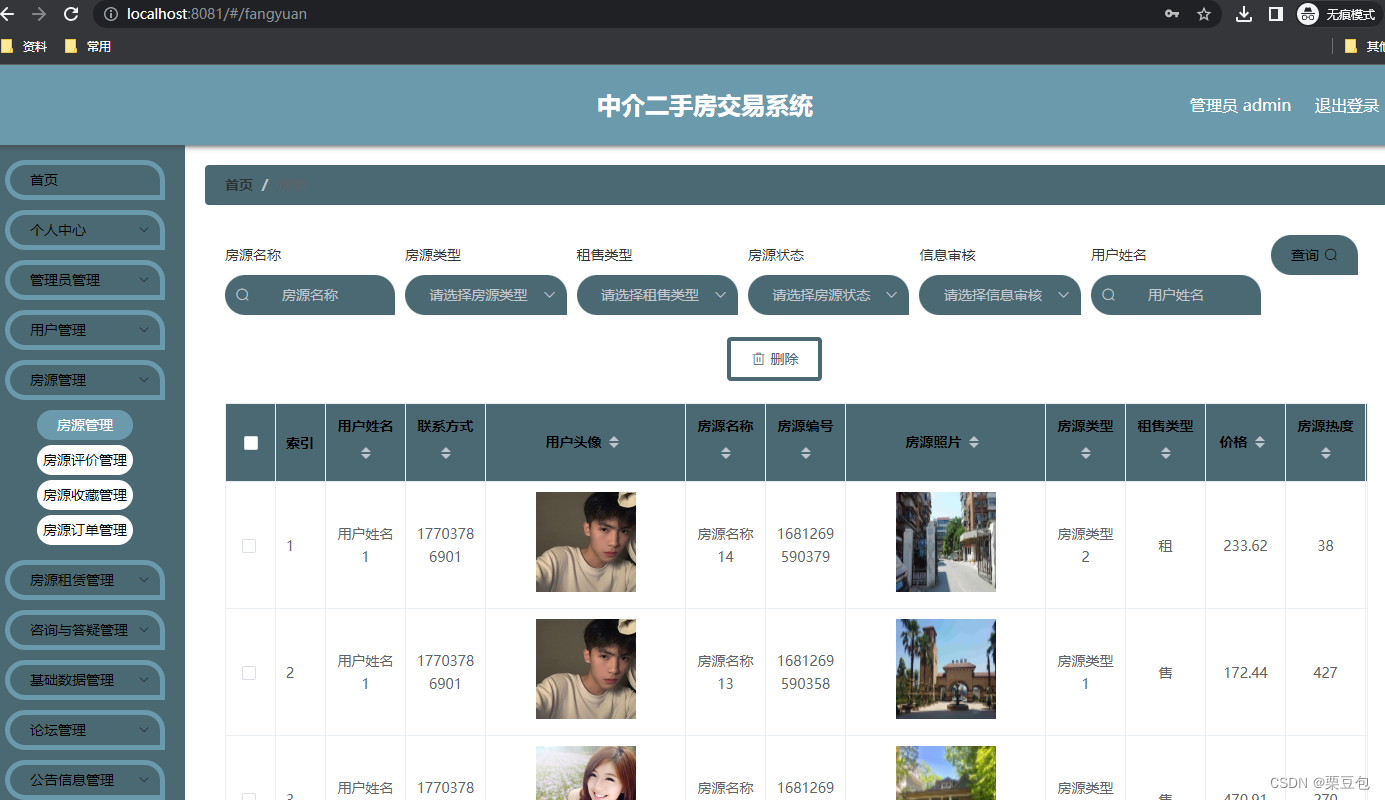The width and height of the screenshot is (1385, 800).
Task: Sort by 用户姓名 column arrows
Action: (x=366, y=453)
